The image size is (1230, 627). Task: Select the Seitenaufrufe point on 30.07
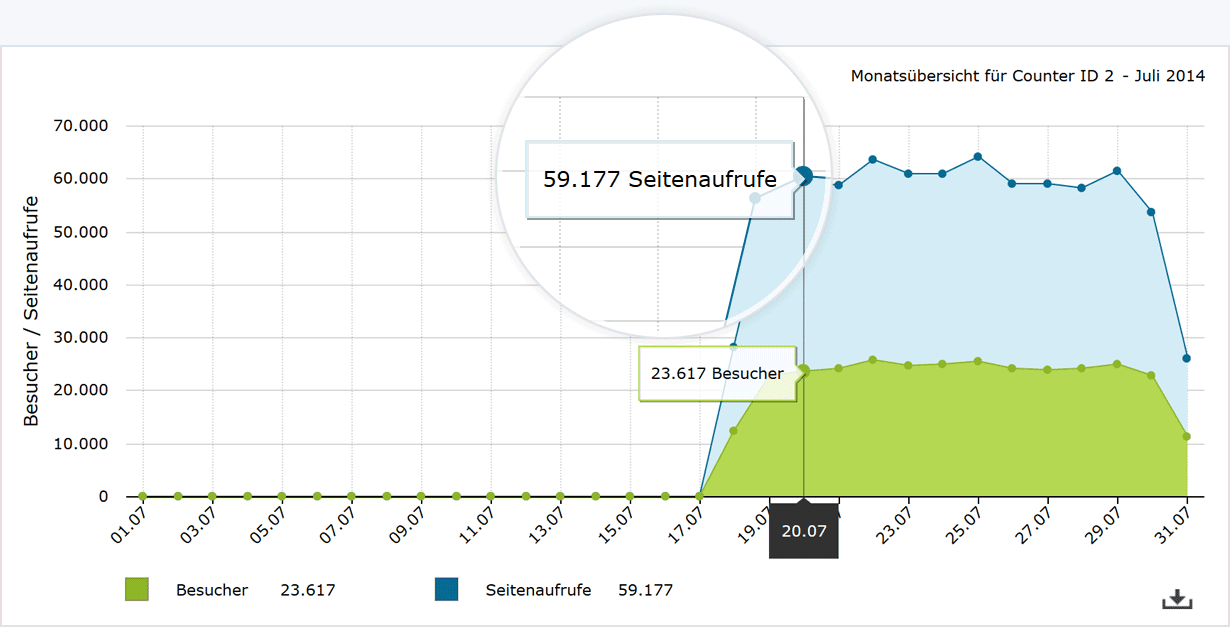coord(1152,212)
